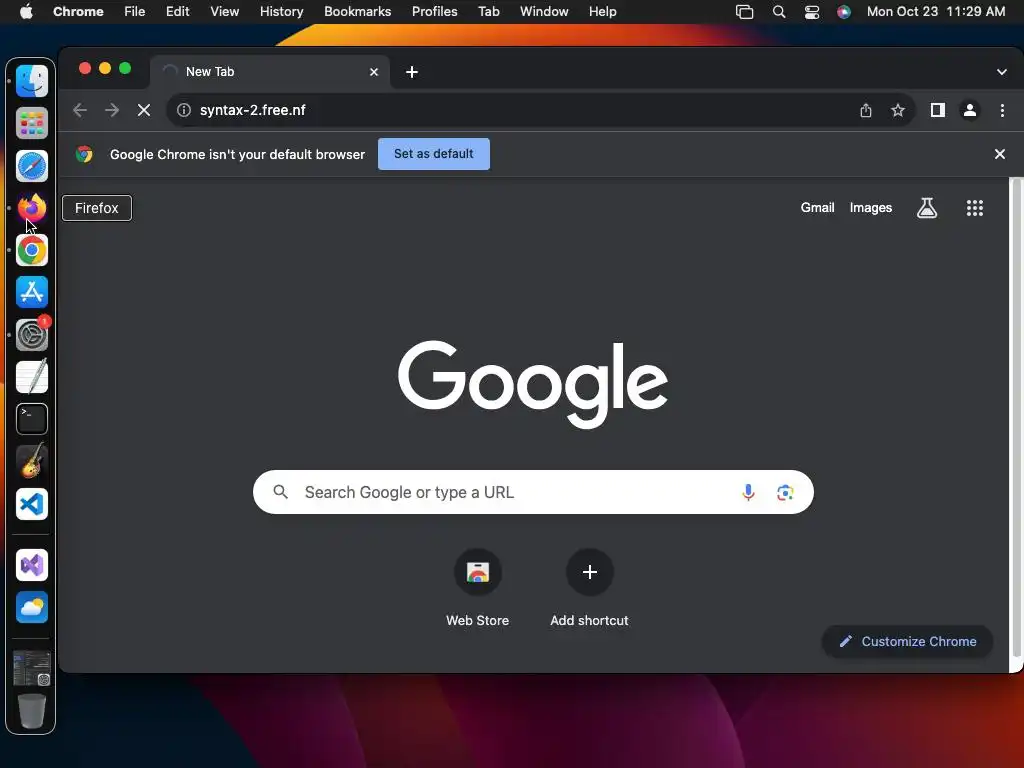
Task: Open the Bookmarks menu
Action: (357, 11)
